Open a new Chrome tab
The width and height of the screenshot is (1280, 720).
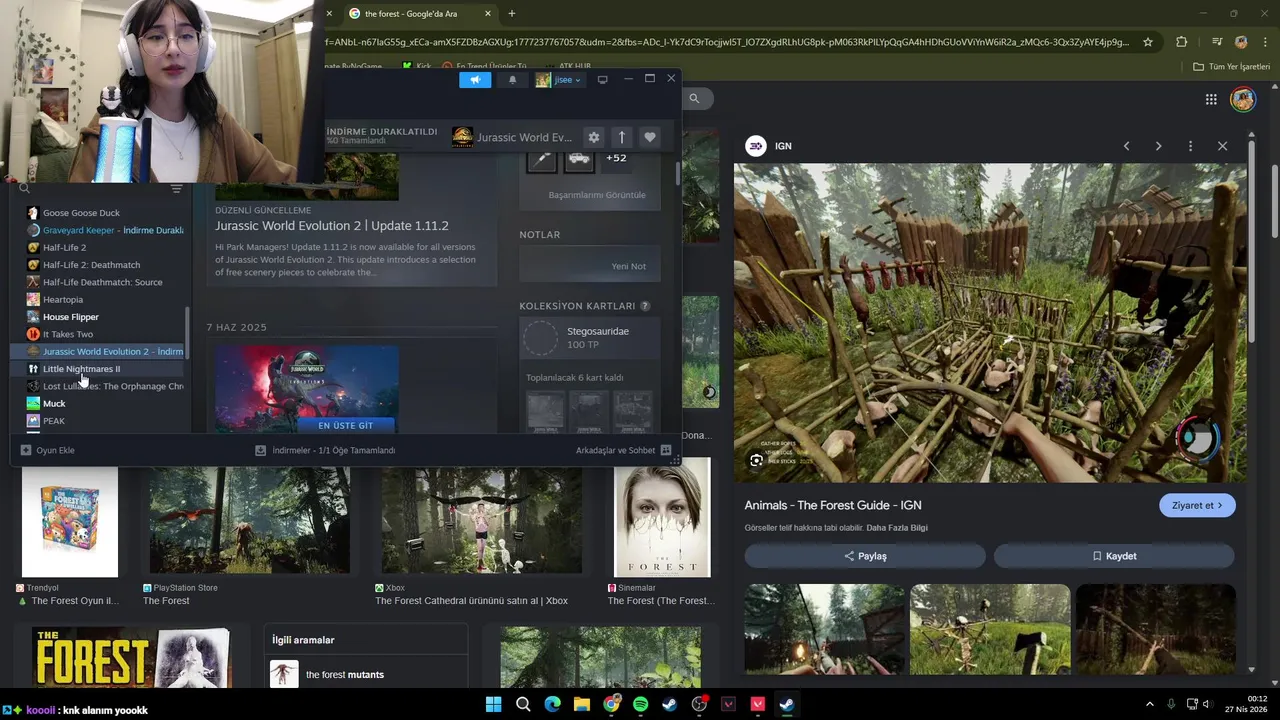tap(512, 13)
